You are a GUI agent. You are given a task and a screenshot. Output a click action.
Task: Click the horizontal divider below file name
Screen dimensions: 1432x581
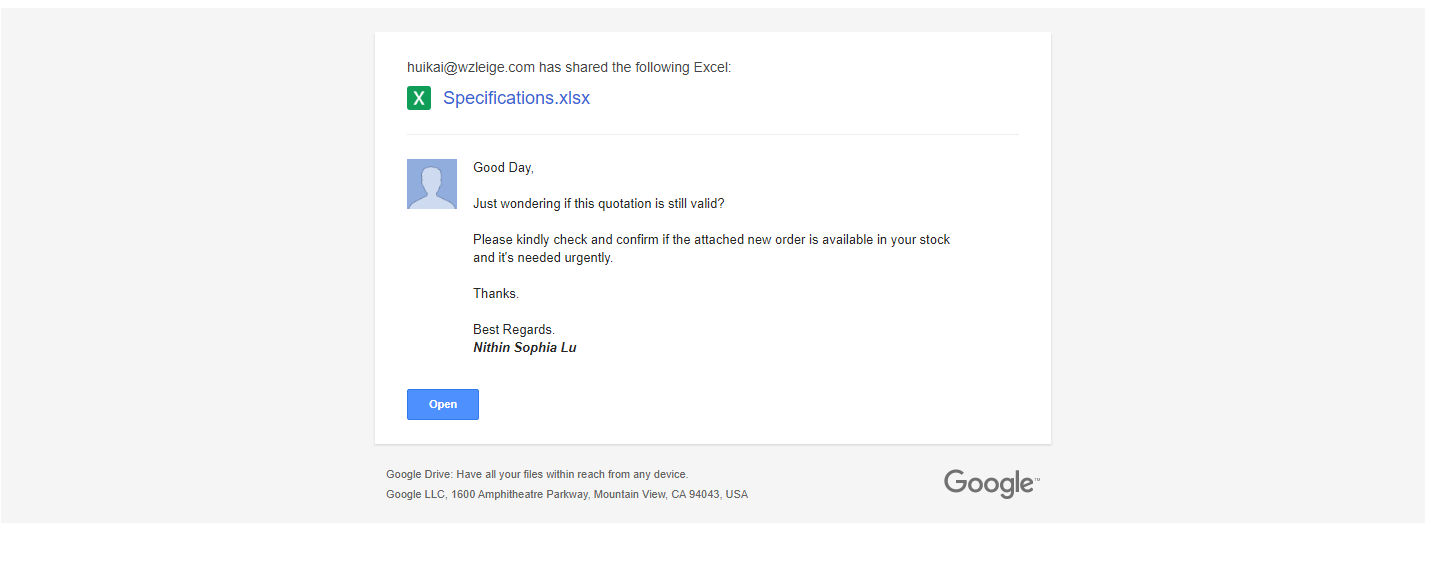tap(712, 134)
